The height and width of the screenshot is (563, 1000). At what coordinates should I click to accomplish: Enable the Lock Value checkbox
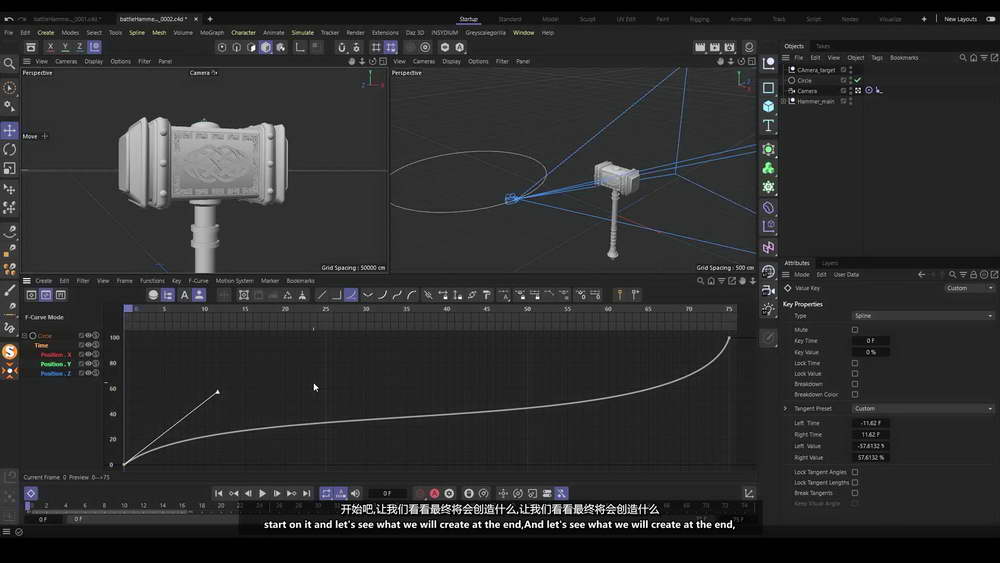(855, 374)
